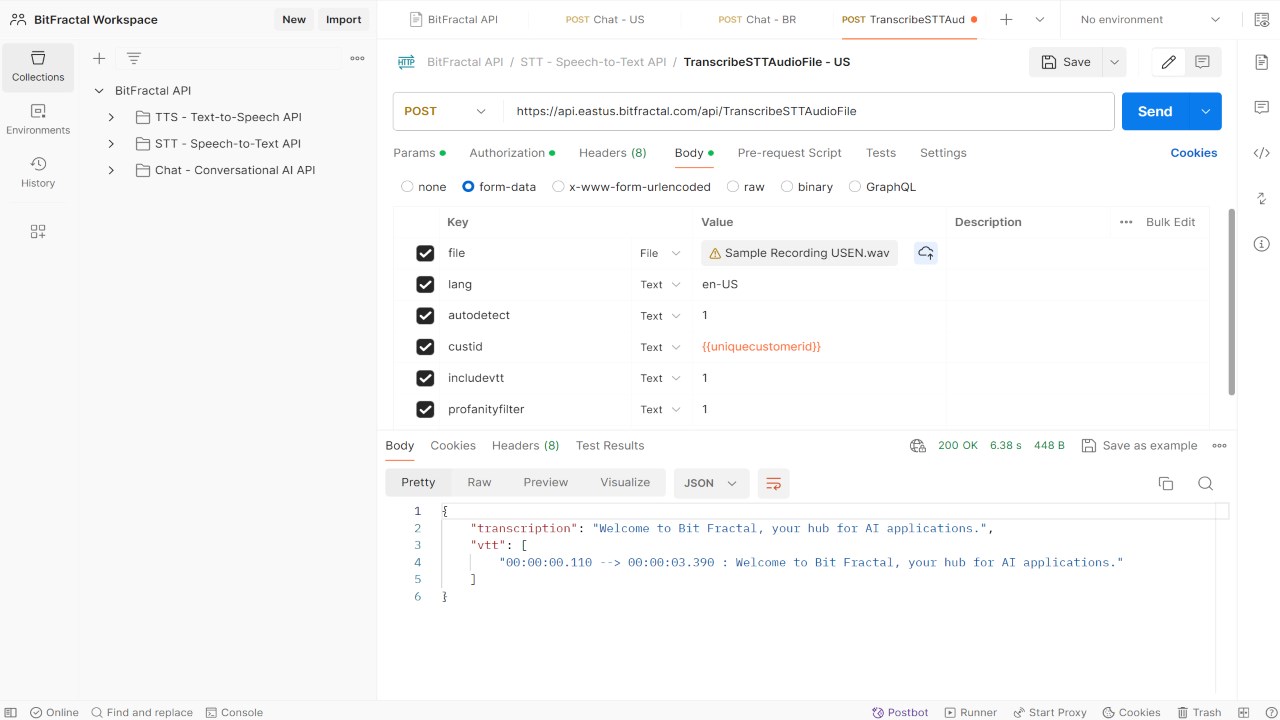1280x720 pixels.
Task: Uncheck the custid parameter checkbox
Action: pyautogui.click(x=425, y=347)
